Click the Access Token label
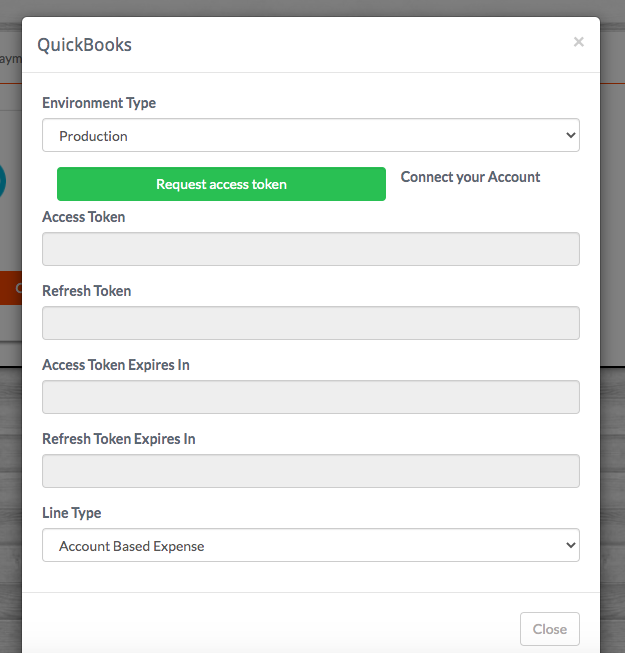The image size is (625, 653). point(84,217)
